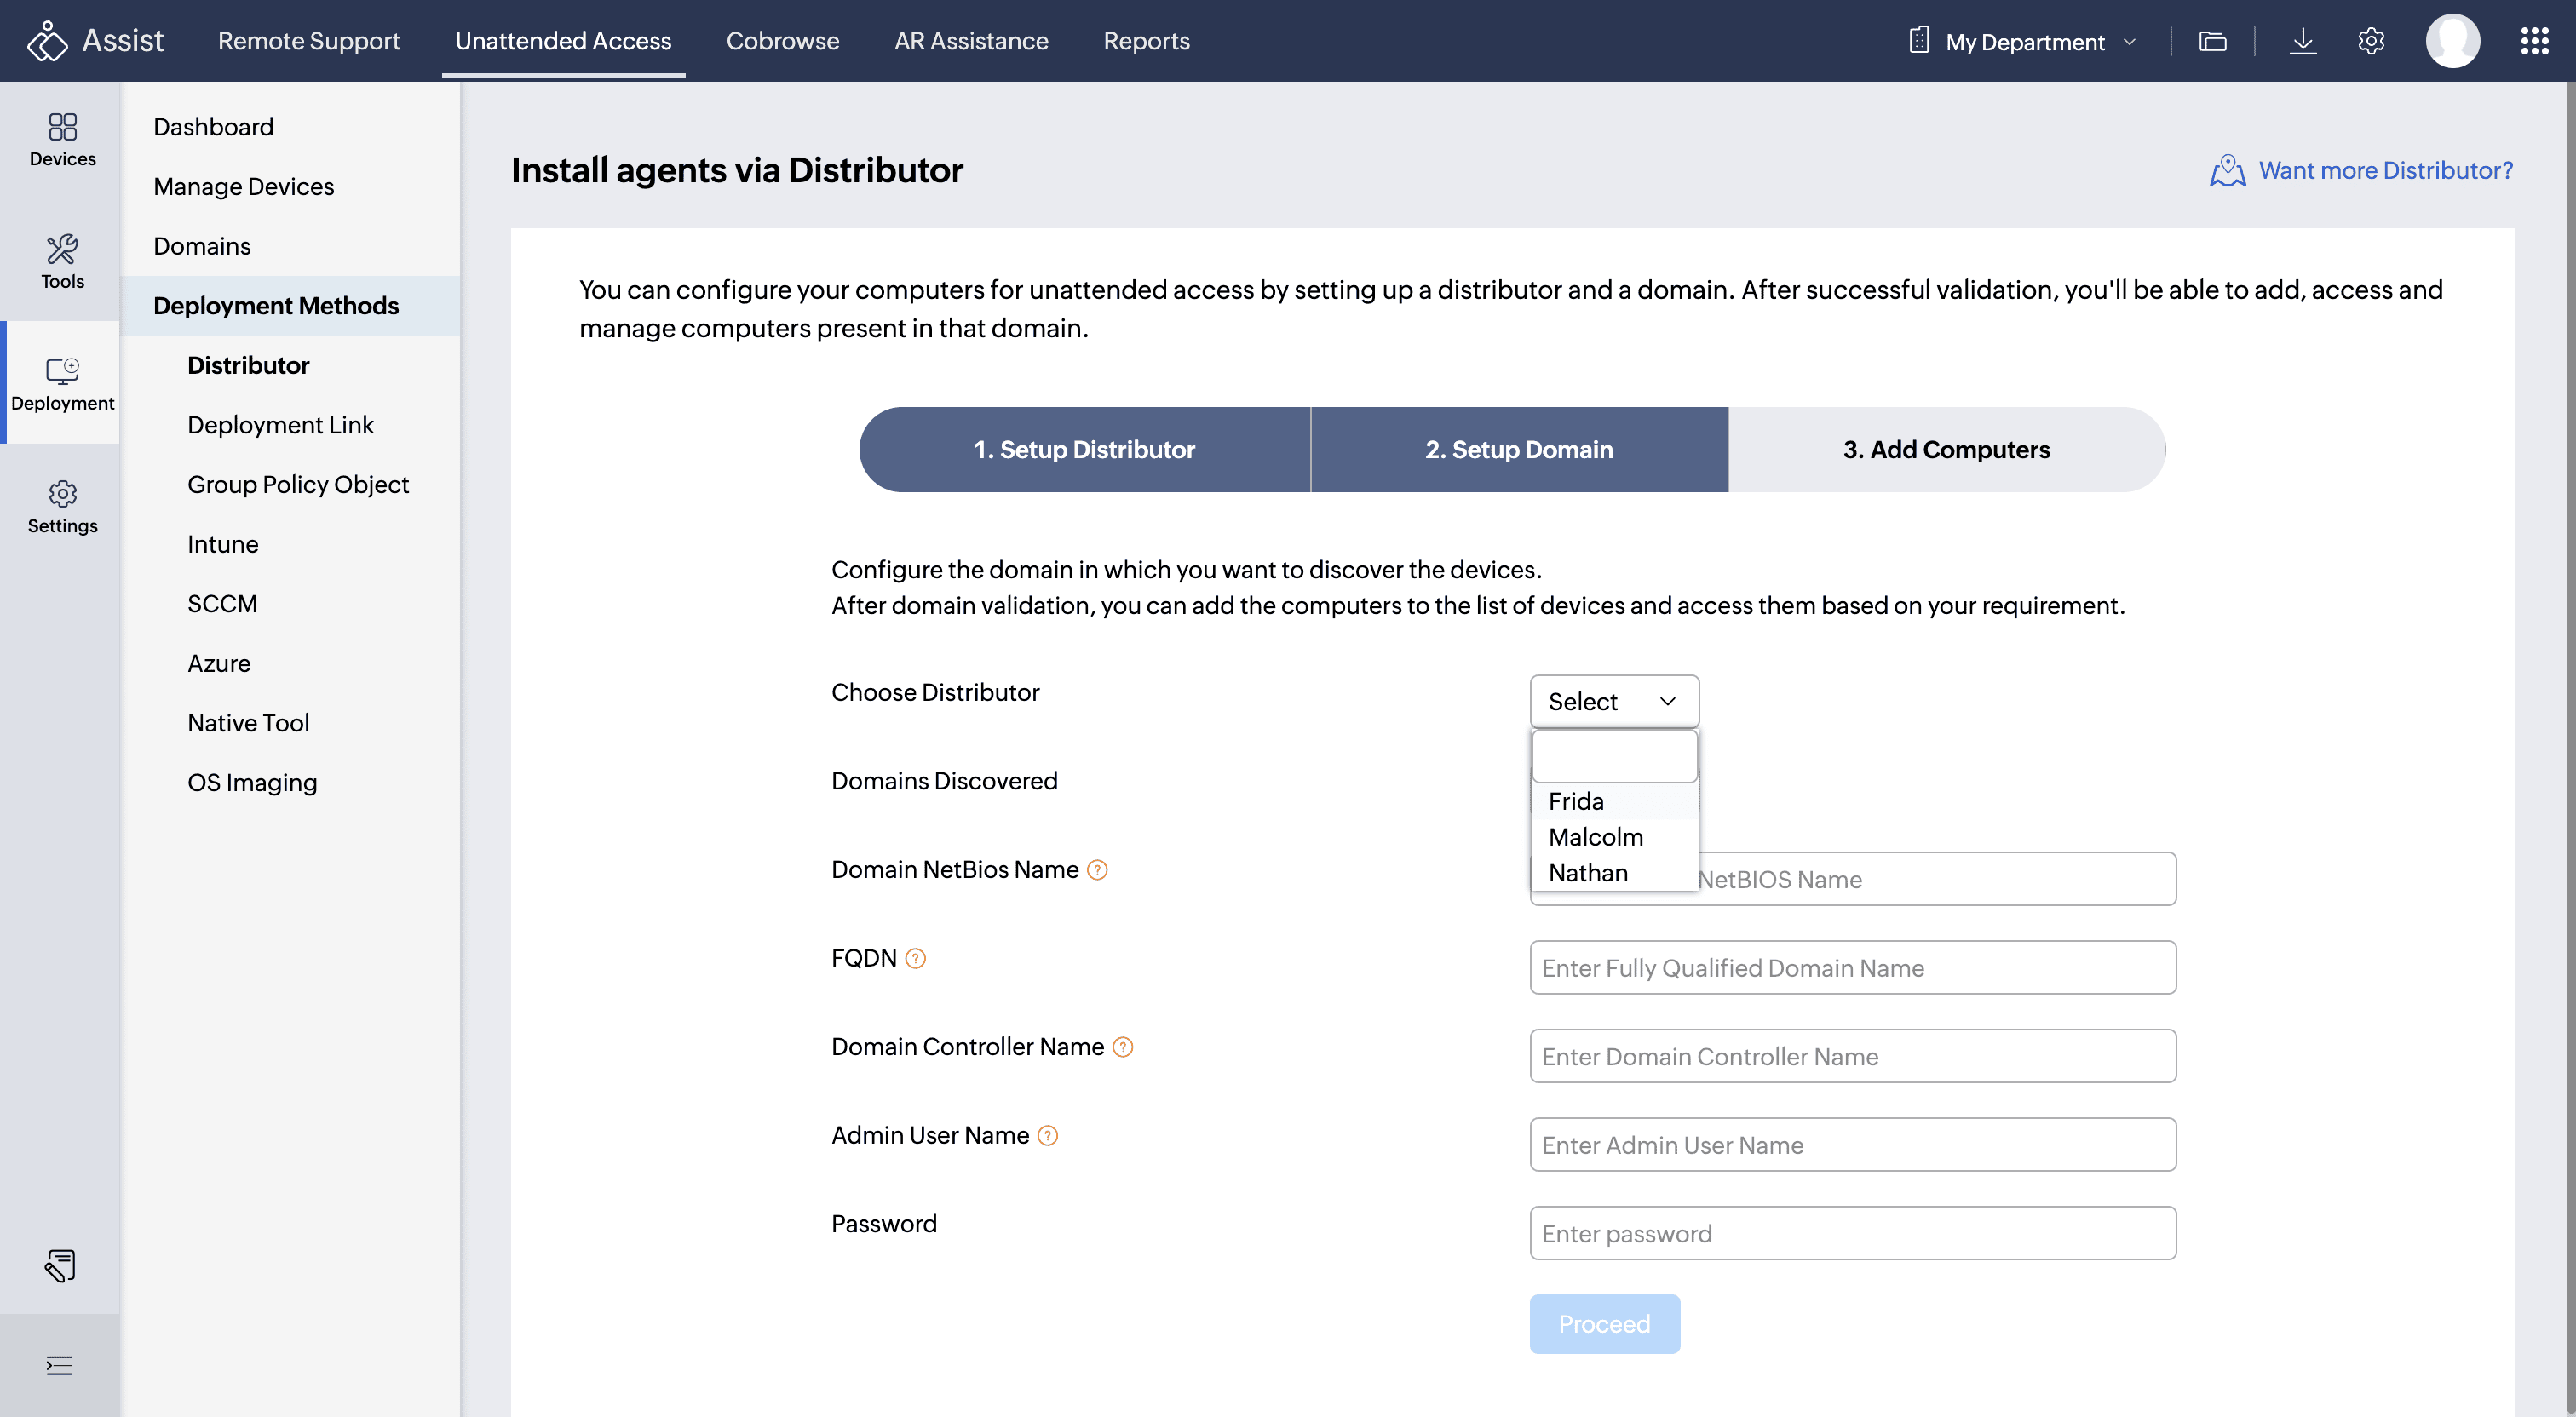The height and width of the screenshot is (1417, 2576).
Task: Open the Tools sidebar section
Action: [x=62, y=261]
